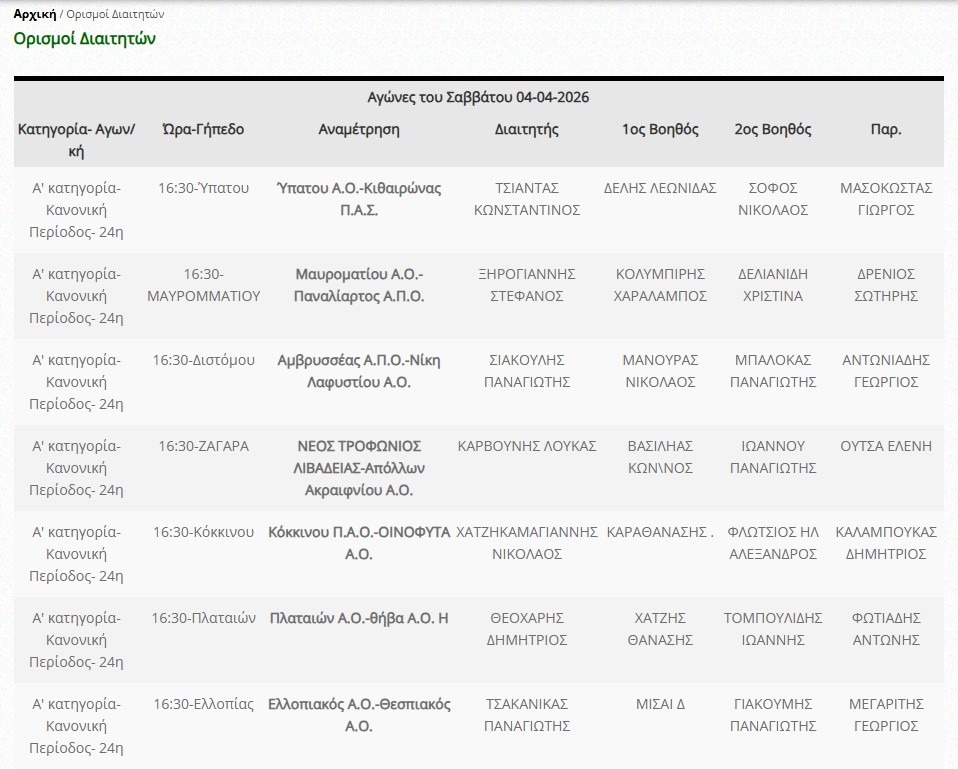Select referee ΤΣΙΑΝΤΑΣ ΚΩΝΣΤΑΝΤΙΝΟΣ cell
Viewport: 958px width, 769px height.
coord(526,199)
